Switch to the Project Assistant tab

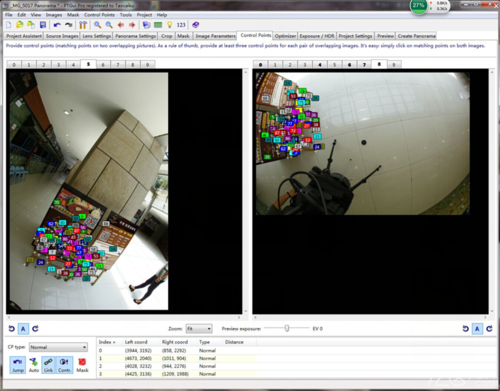(x=24, y=36)
